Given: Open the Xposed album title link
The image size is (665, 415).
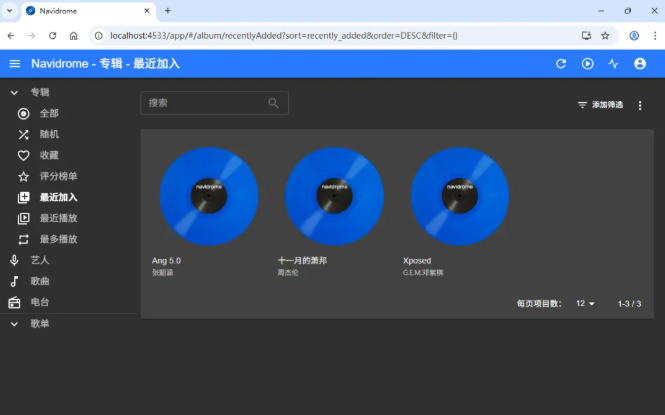Looking at the screenshot, I should point(417,261).
